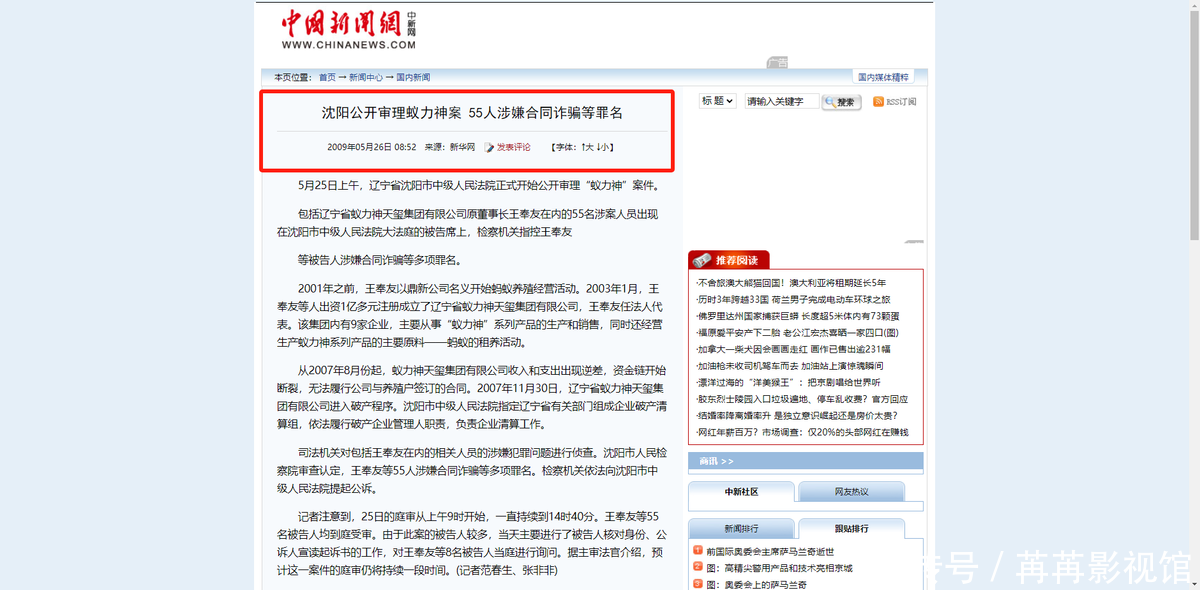Viewport: 1200px width, 590px height.
Task: Decrease font size with the 小 arrow
Action: pyautogui.click(x=602, y=147)
